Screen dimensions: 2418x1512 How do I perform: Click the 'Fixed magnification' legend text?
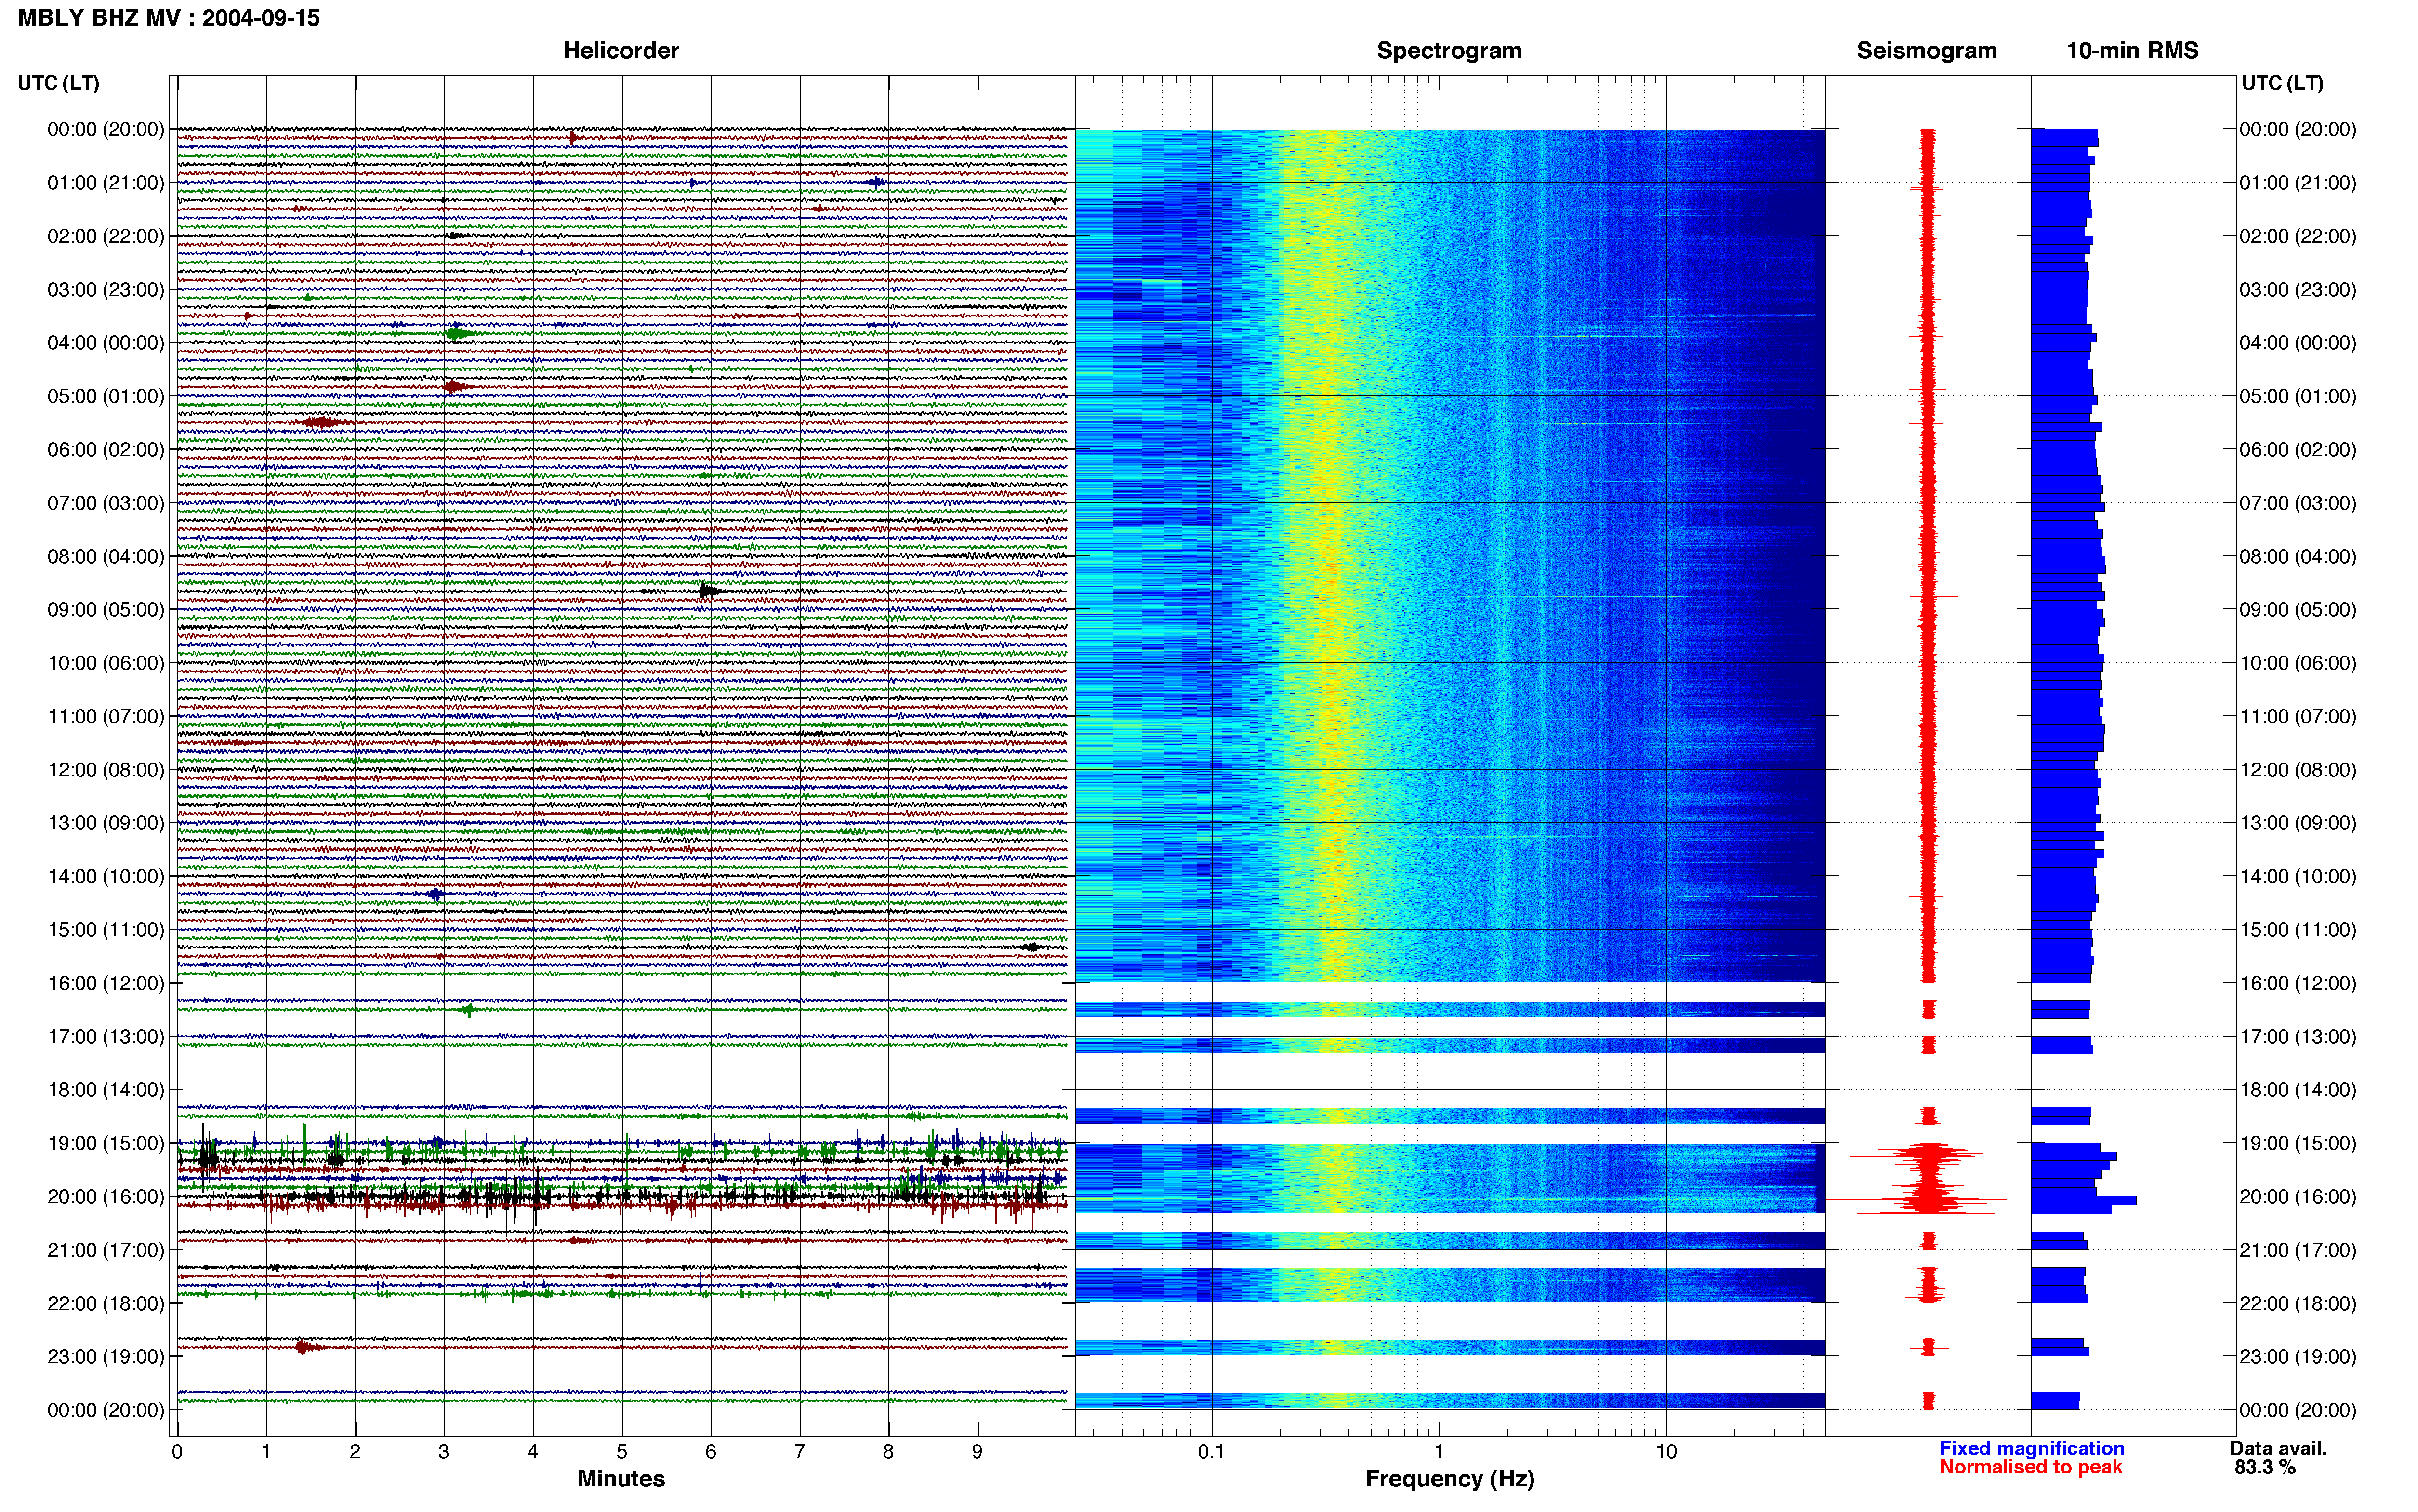click(x=2032, y=1448)
